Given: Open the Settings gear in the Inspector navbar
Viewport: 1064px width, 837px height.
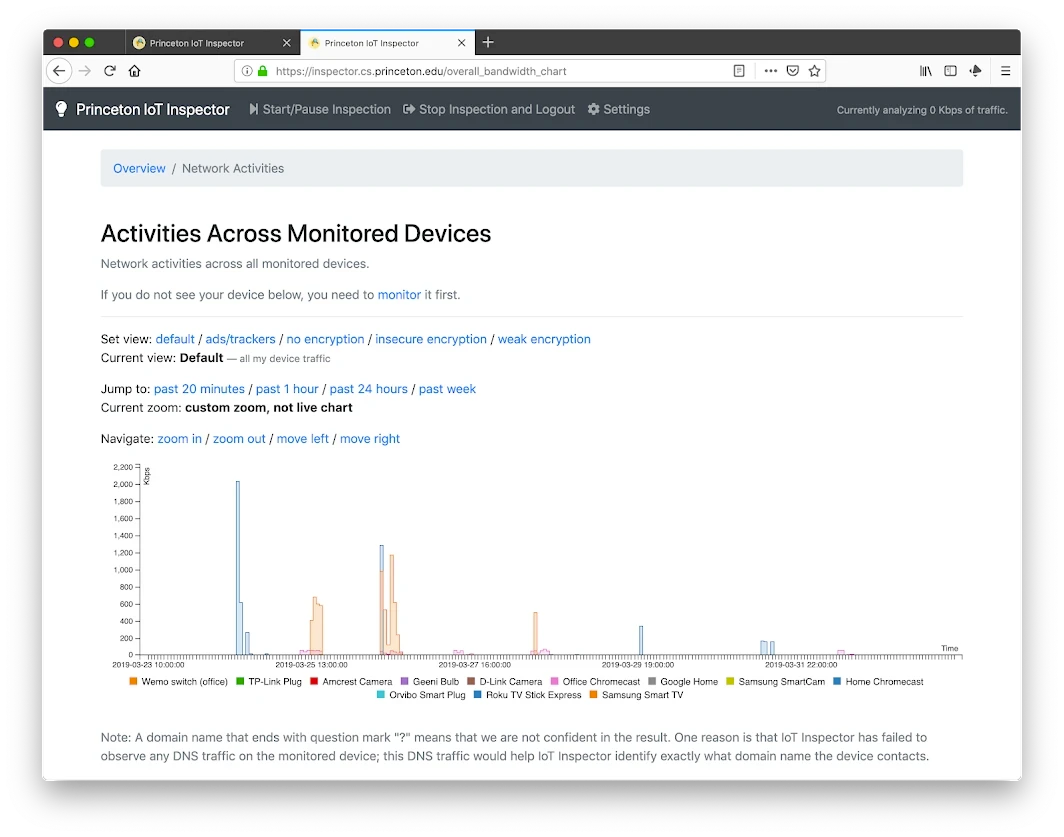Looking at the screenshot, I should point(618,109).
